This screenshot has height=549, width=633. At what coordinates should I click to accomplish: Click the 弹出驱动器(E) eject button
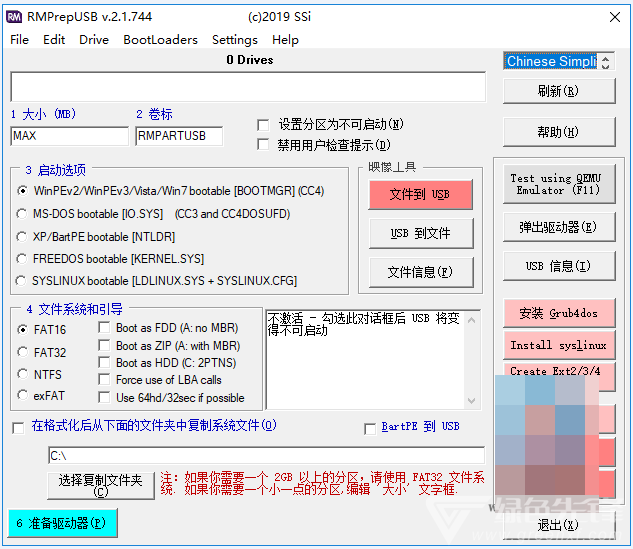click(x=559, y=227)
